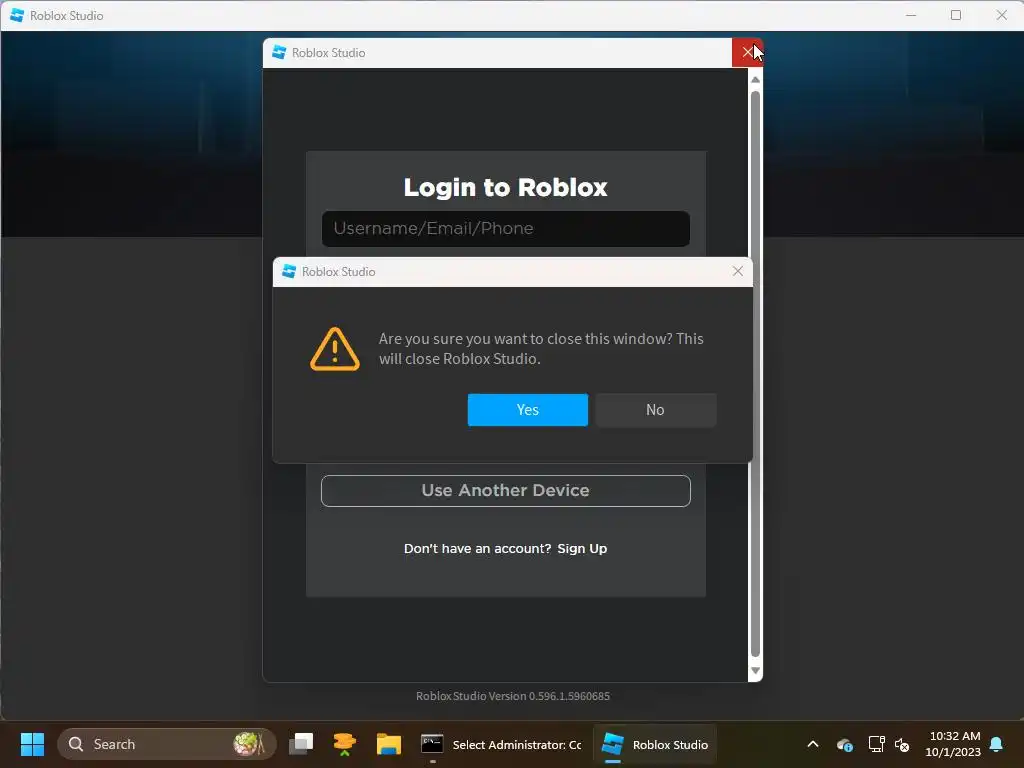Open File Explorer from the taskbar

[x=389, y=744]
